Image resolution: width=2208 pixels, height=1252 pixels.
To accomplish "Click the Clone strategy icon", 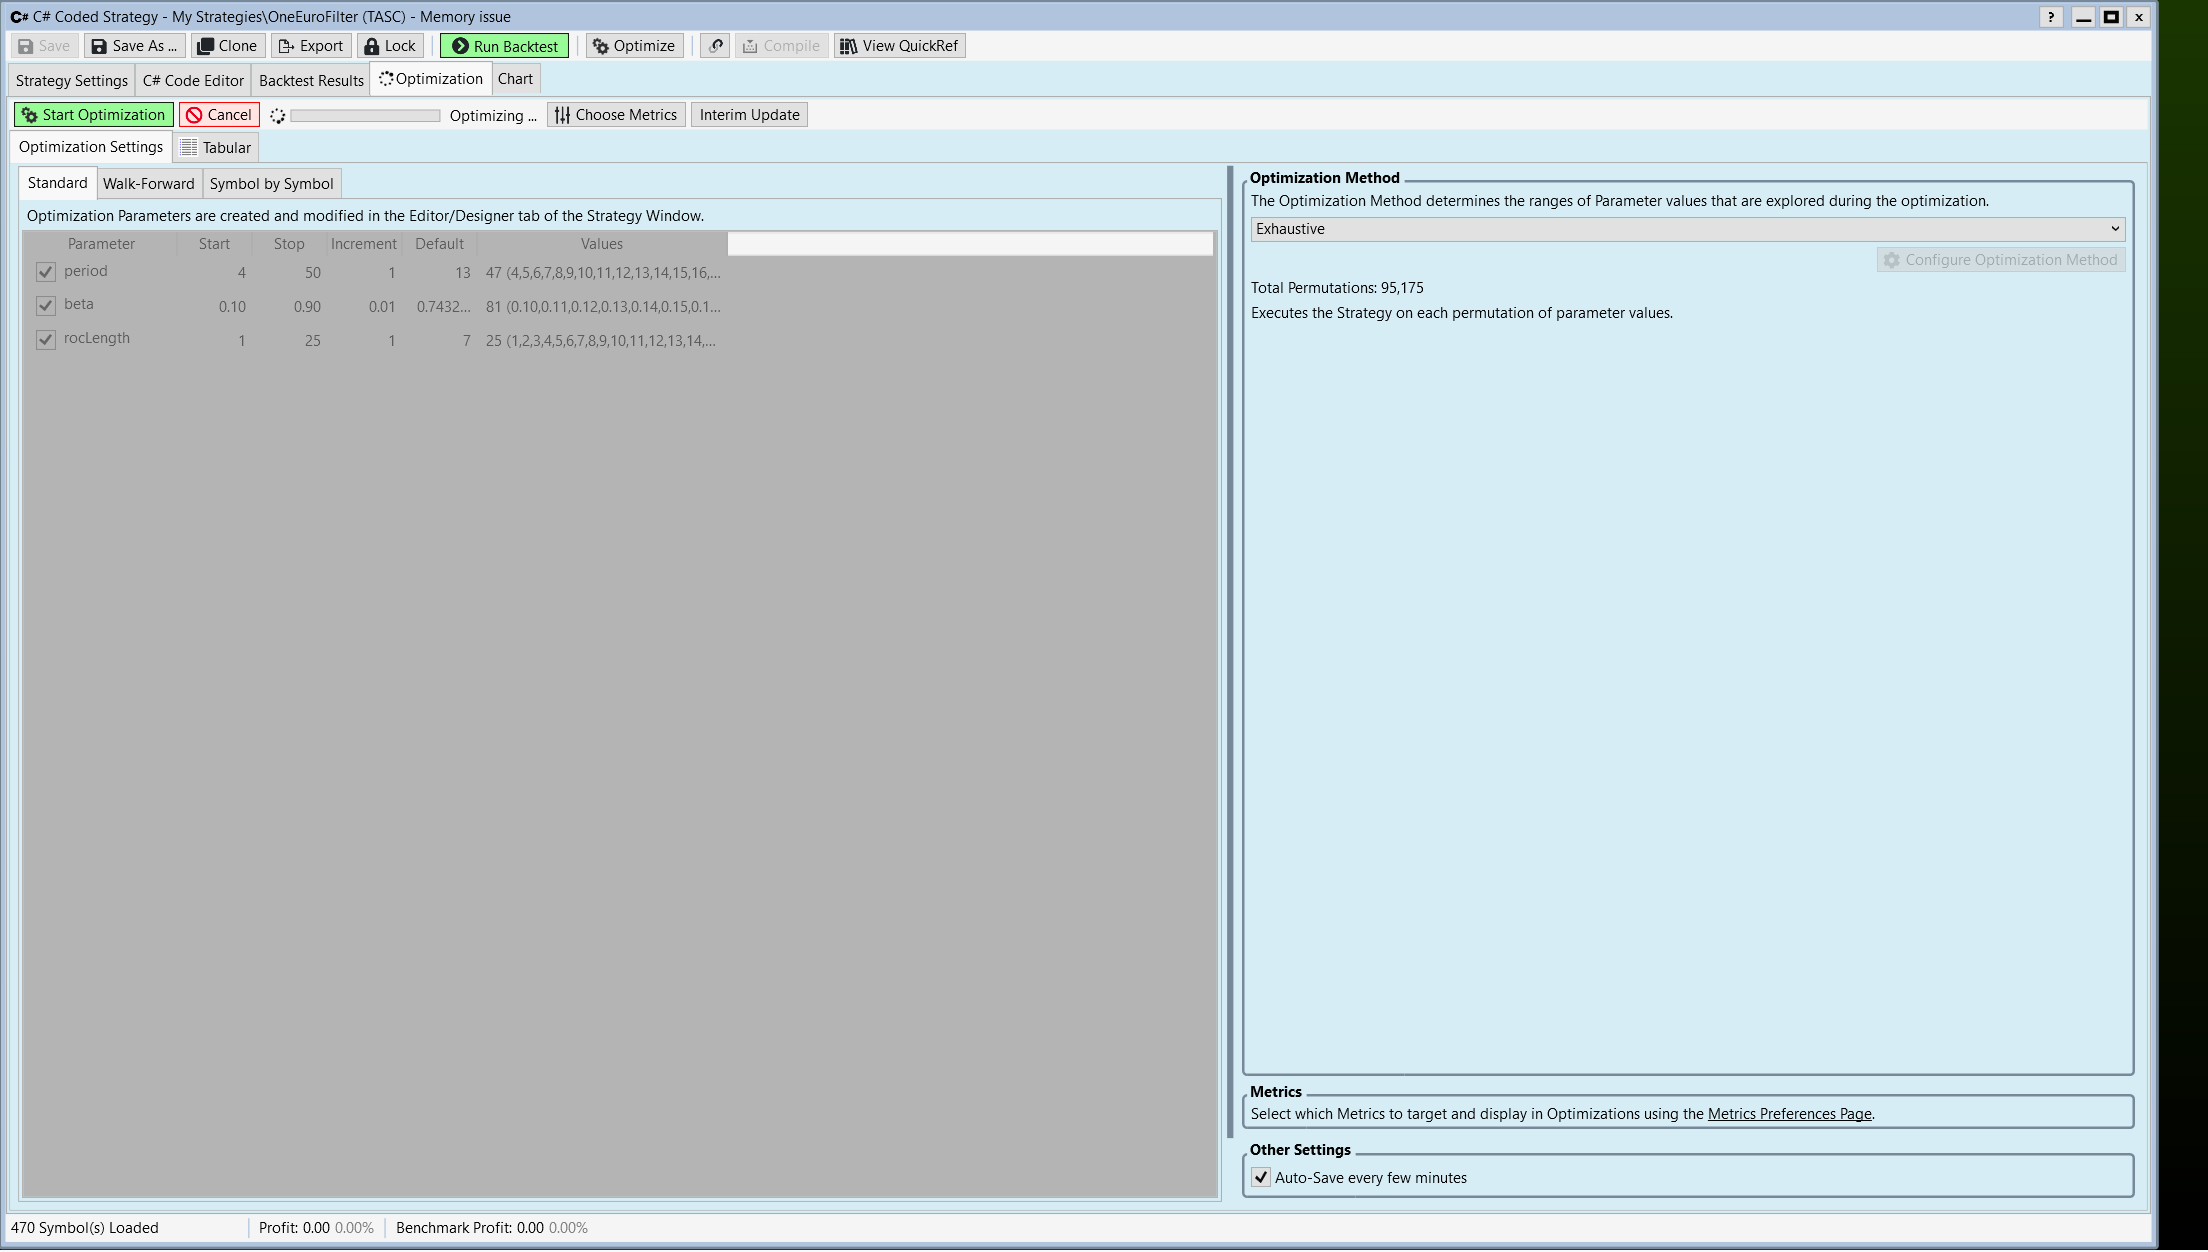I will click(205, 46).
